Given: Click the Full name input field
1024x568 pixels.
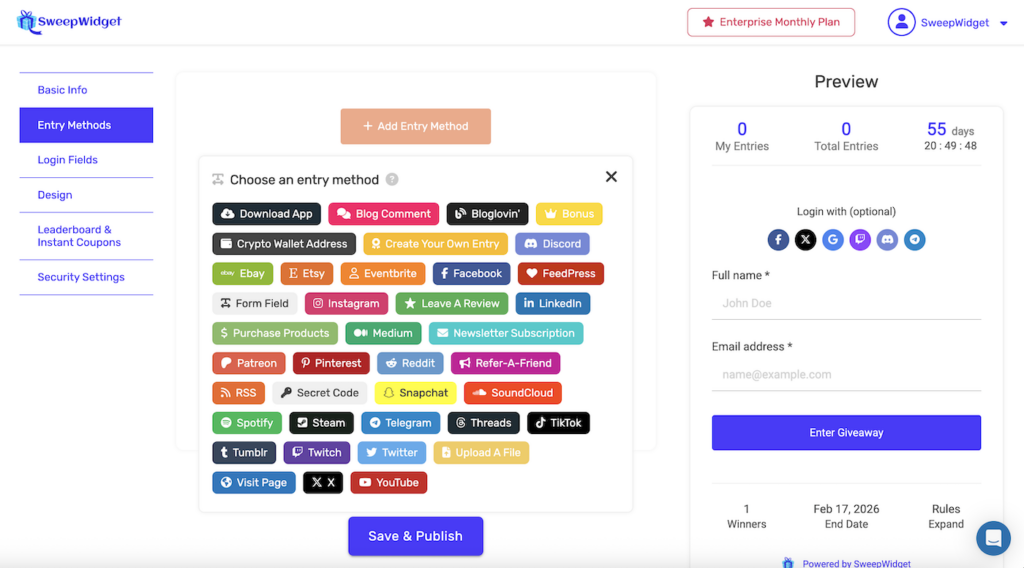Looking at the screenshot, I should (846, 303).
